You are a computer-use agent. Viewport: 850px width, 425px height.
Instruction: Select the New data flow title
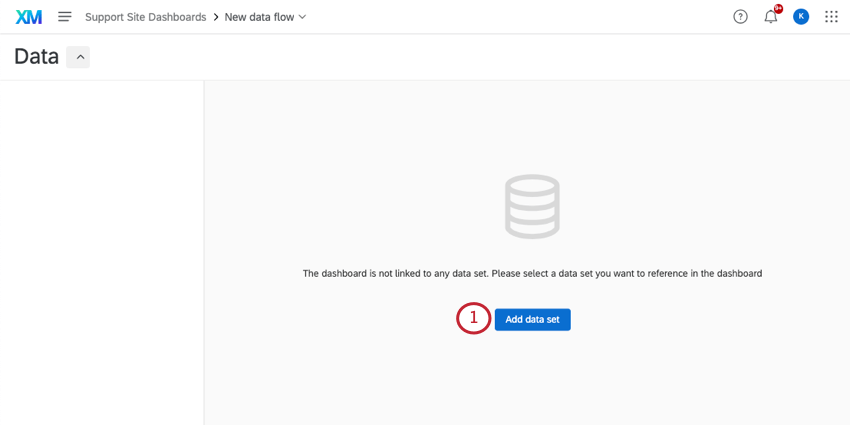point(259,17)
